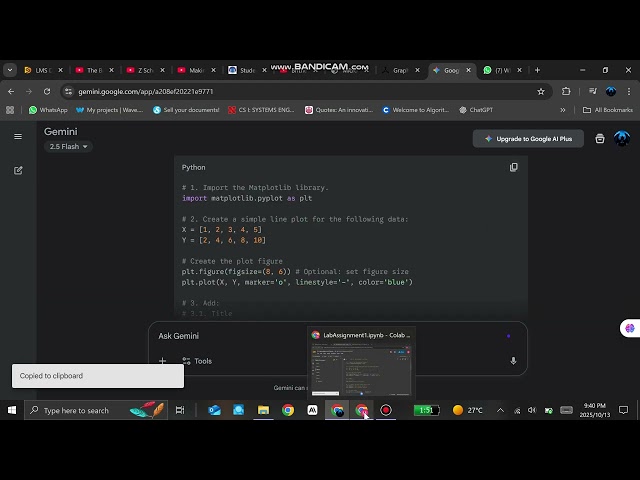Bookmark this page with the star icon
This screenshot has width=640, height=480.
point(541,91)
